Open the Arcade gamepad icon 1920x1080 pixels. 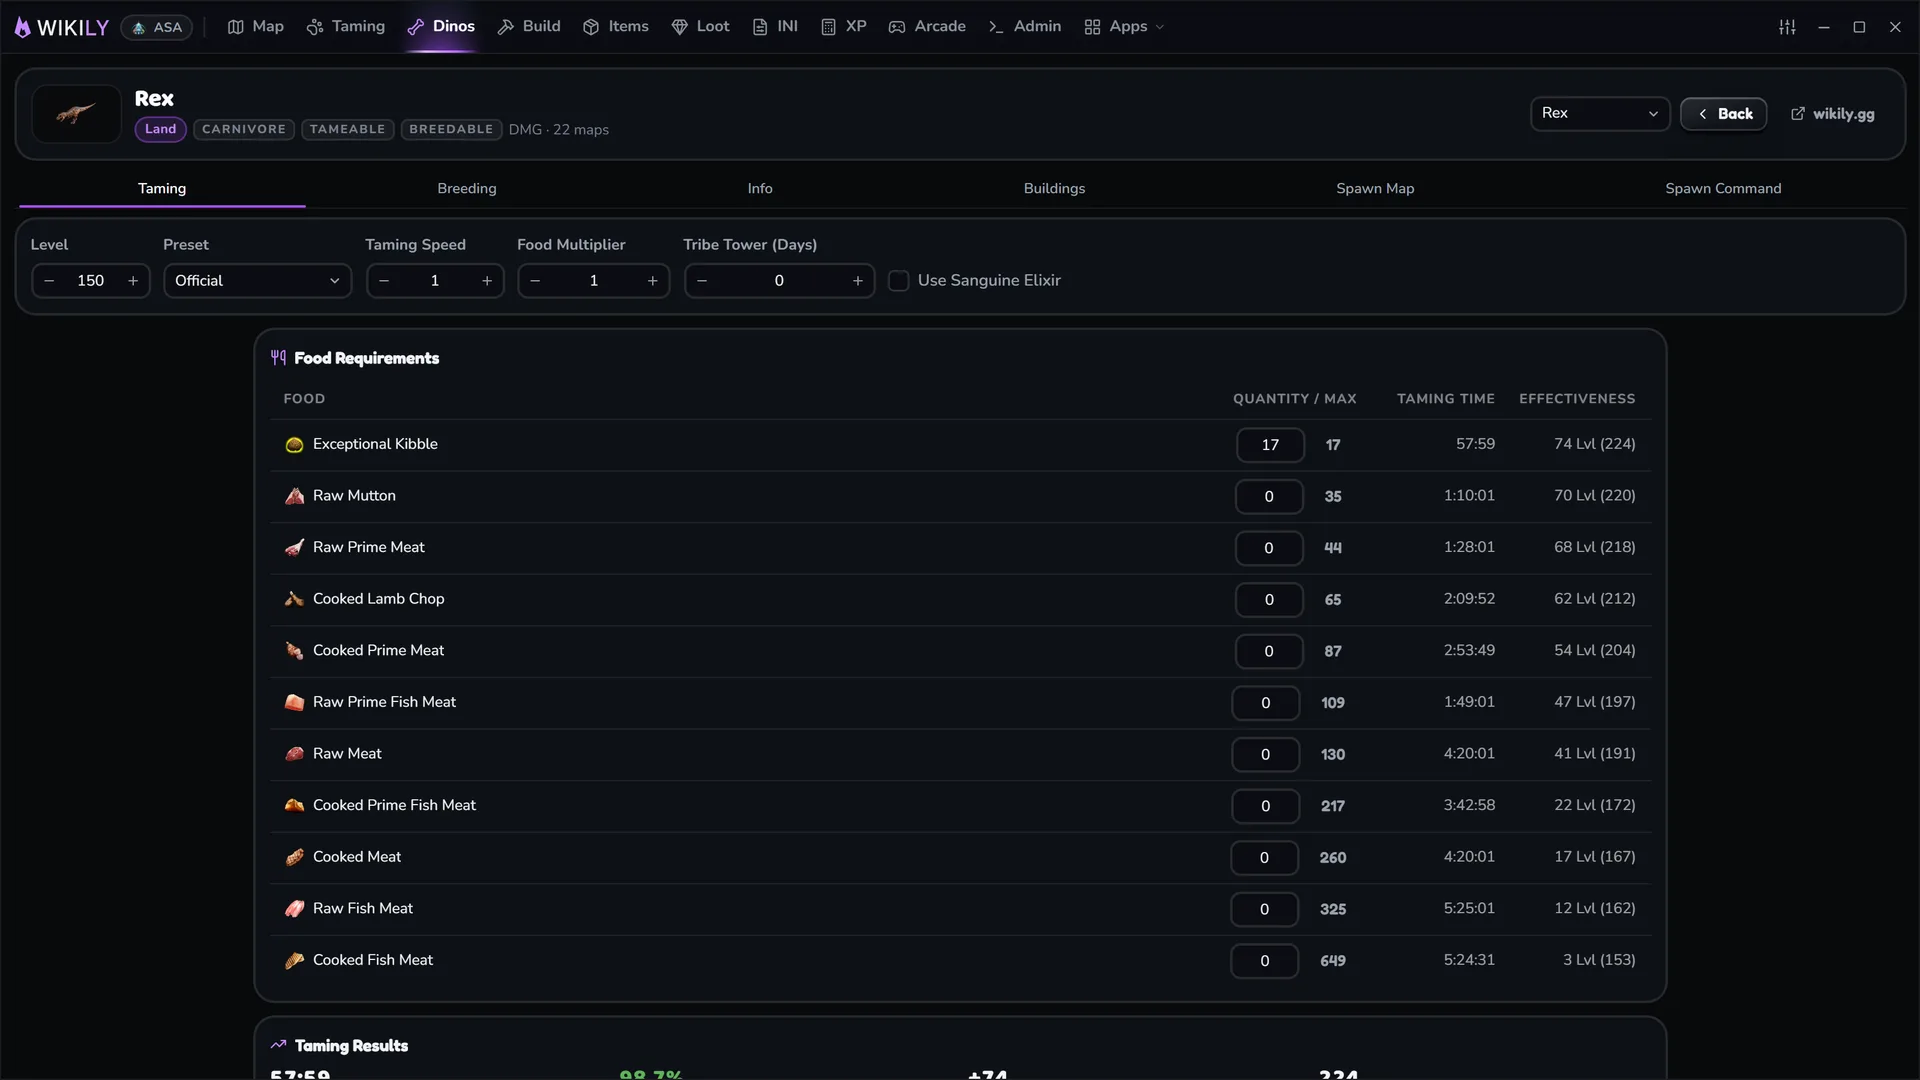click(897, 27)
